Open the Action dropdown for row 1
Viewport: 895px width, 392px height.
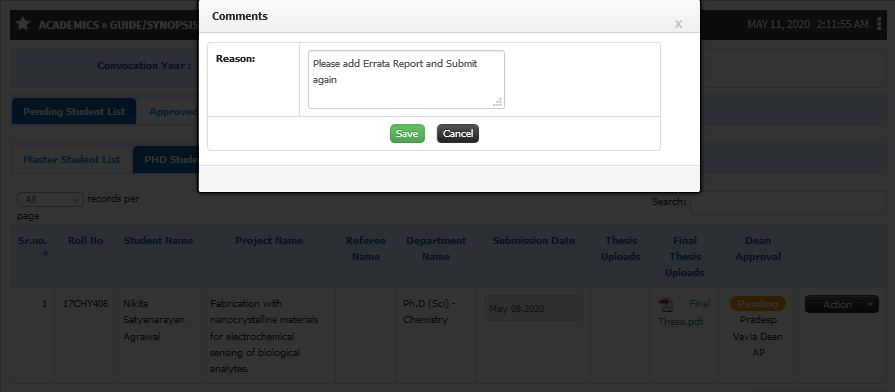click(x=841, y=305)
